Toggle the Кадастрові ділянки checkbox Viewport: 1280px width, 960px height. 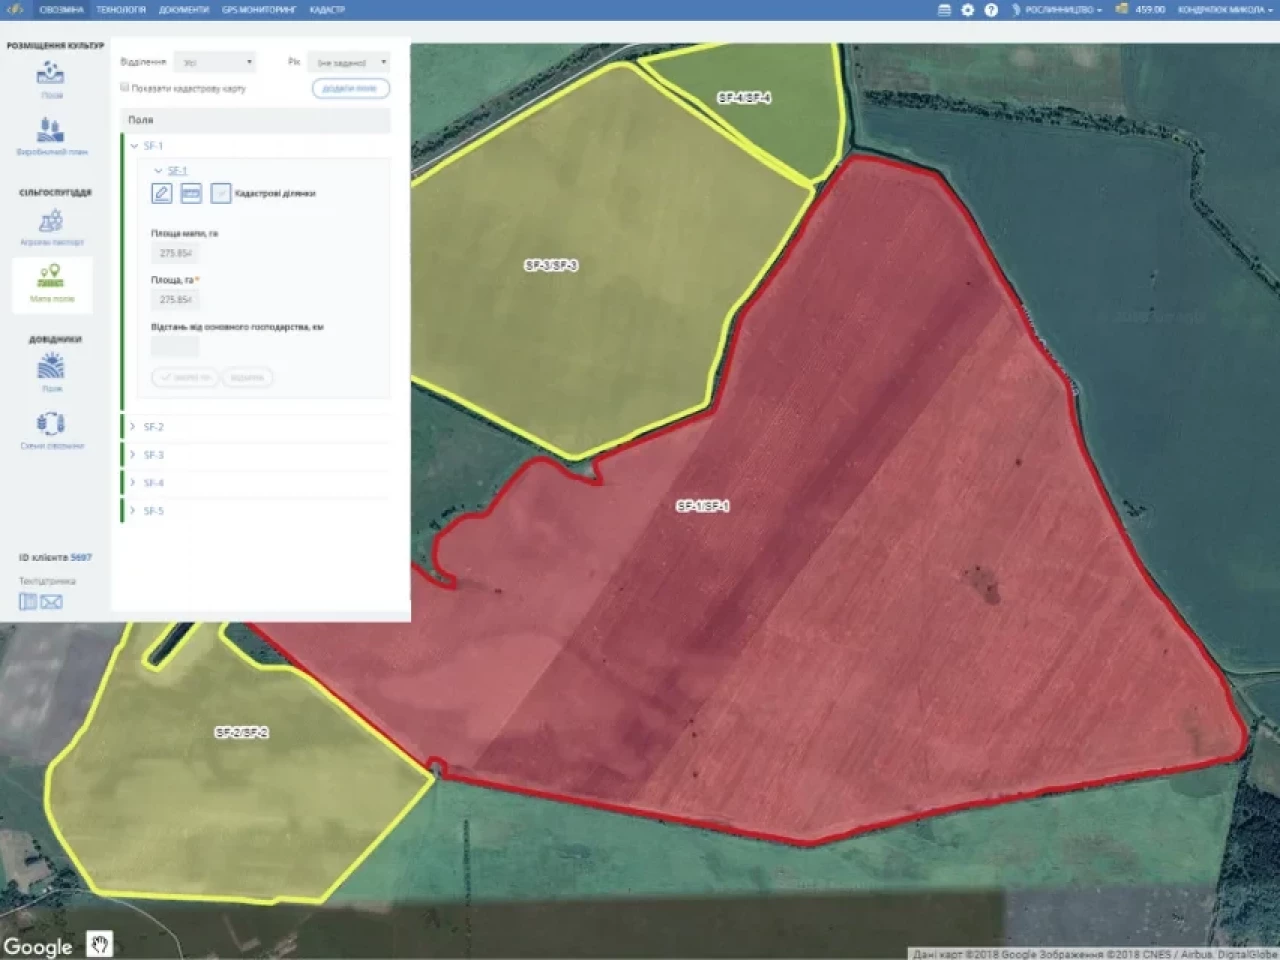coord(221,193)
